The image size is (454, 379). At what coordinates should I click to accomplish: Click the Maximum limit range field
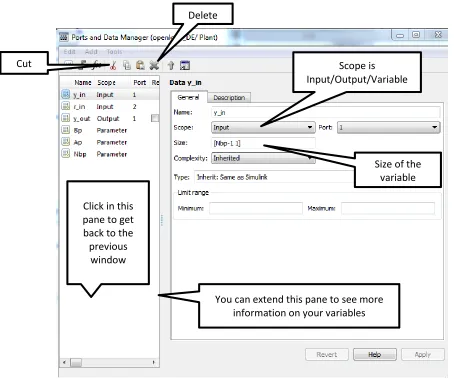(x=388, y=208)
